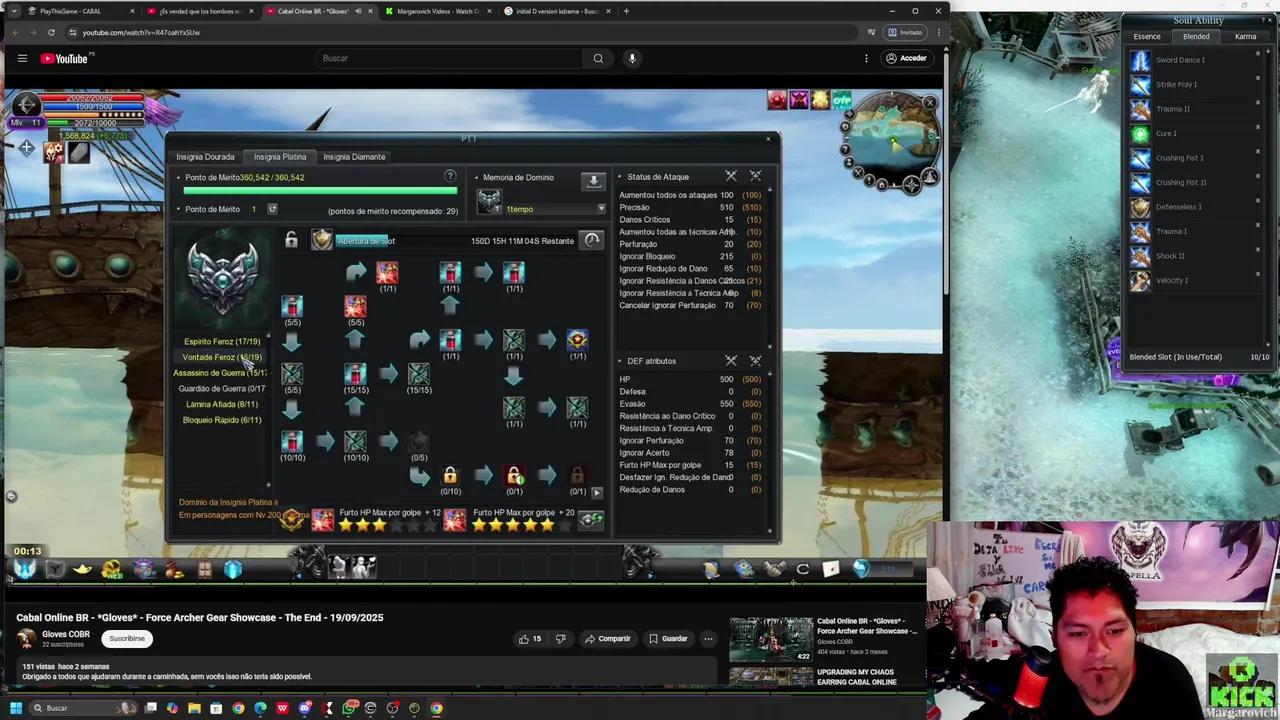Switch to Insignia Dourada tab
Image resolution: width=1280 pixels, height=720 pixels.
click(x=205, y=157)
